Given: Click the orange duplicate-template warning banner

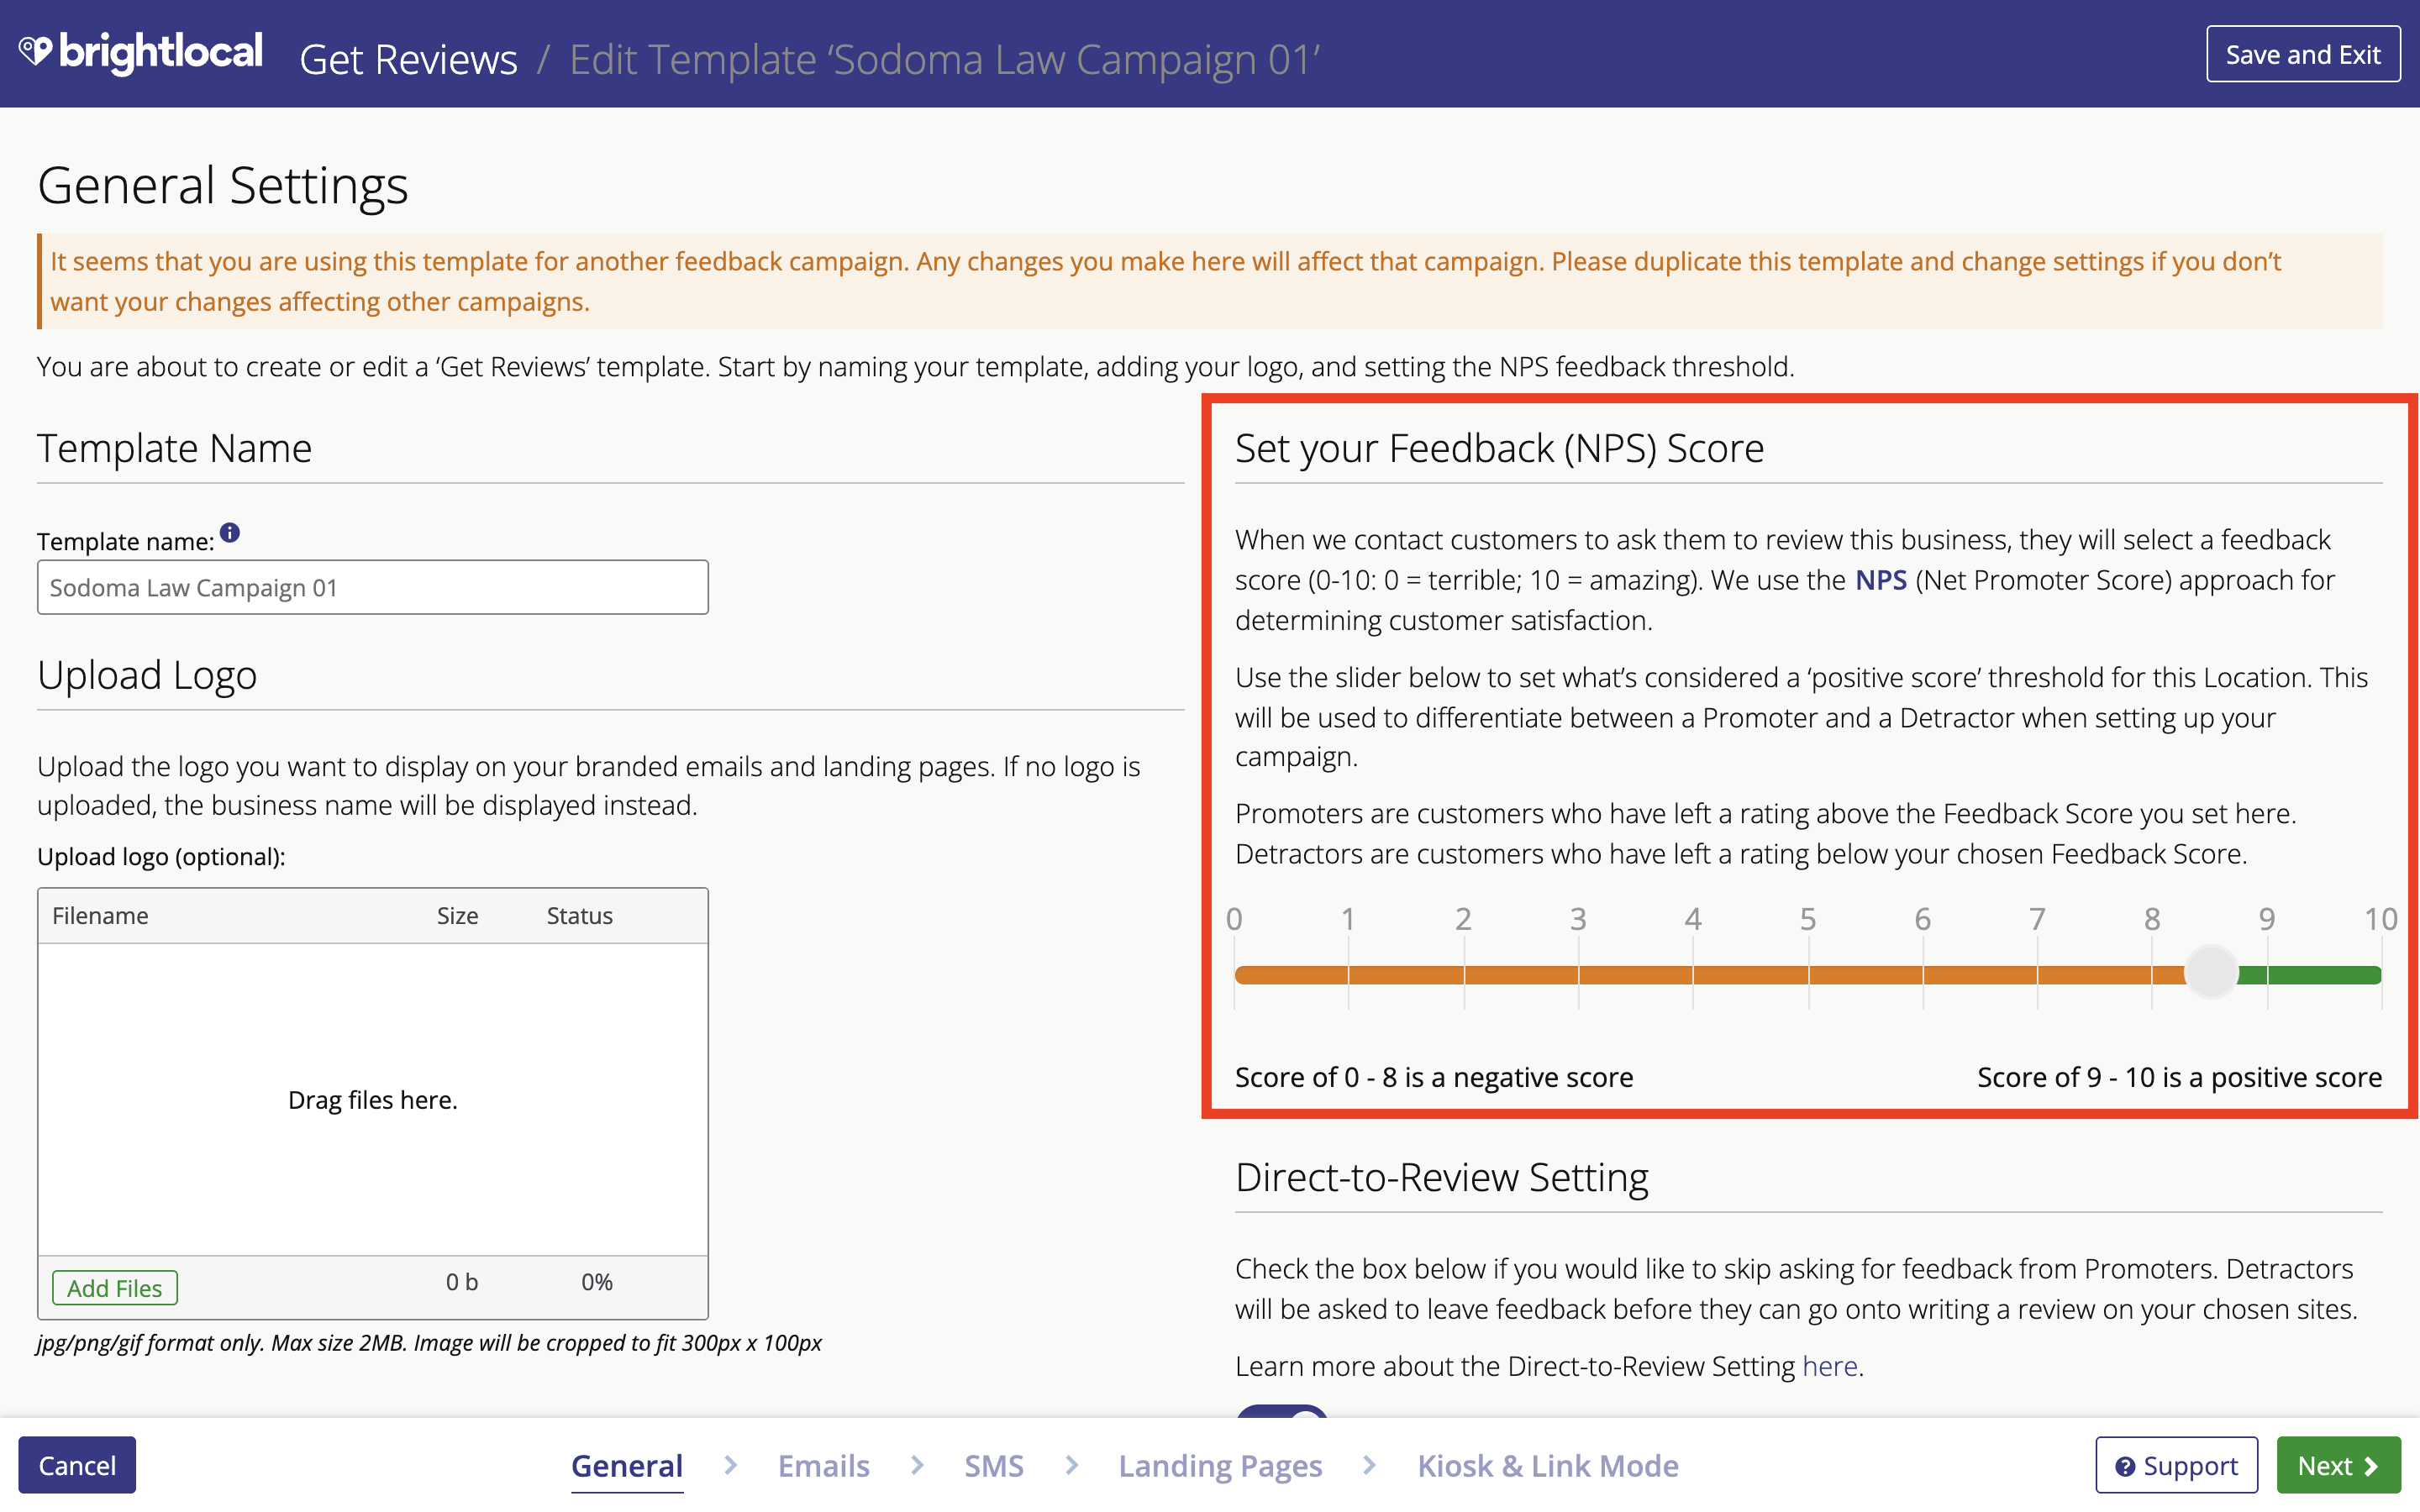Looking at the screenshot, I should click(1210, 281).
